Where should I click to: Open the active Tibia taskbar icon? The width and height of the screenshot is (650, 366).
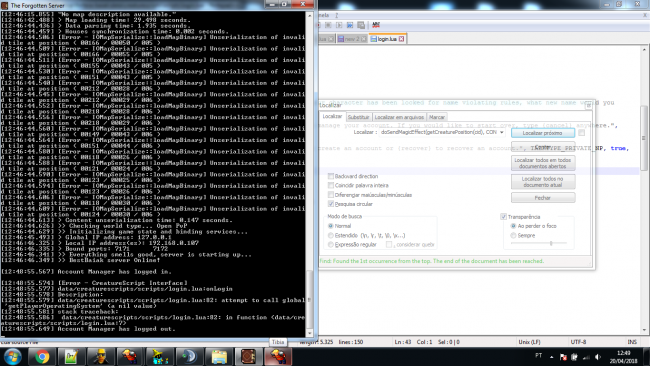pos(278,356)
